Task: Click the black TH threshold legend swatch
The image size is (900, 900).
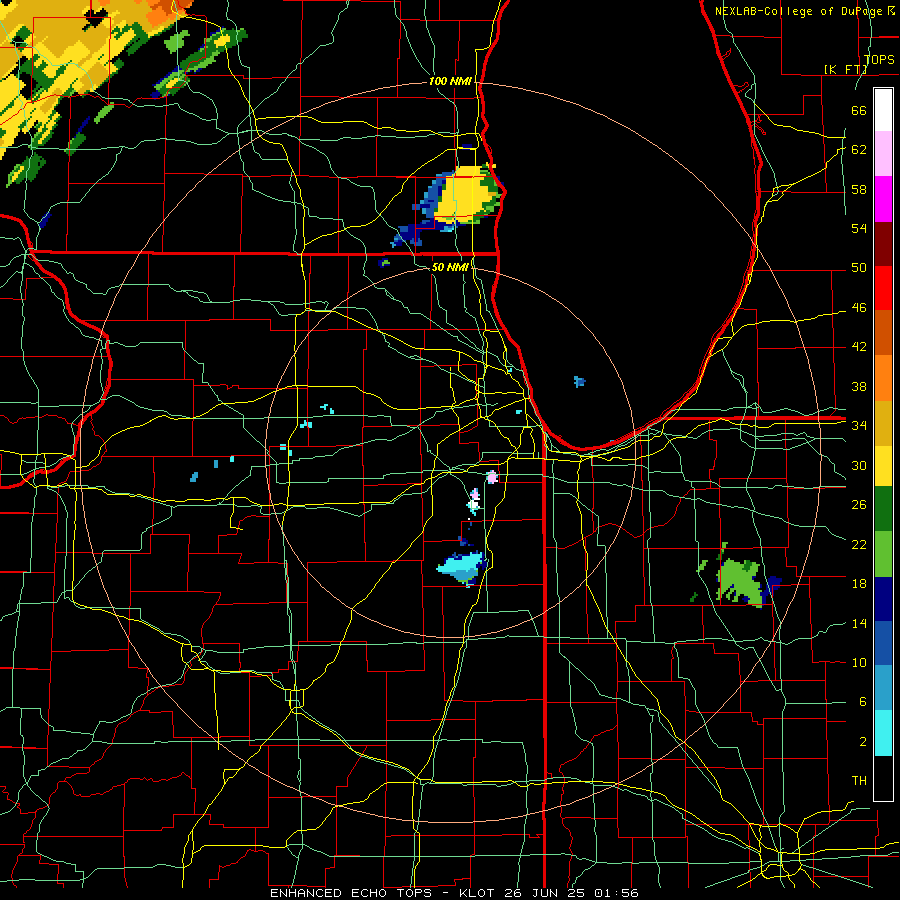Action: click(x=883, y=778)
